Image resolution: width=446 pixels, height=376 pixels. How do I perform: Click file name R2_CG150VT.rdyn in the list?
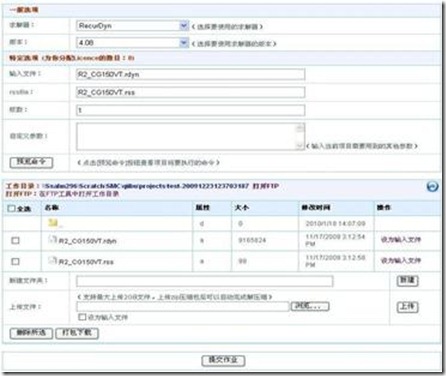coord(88,241)
